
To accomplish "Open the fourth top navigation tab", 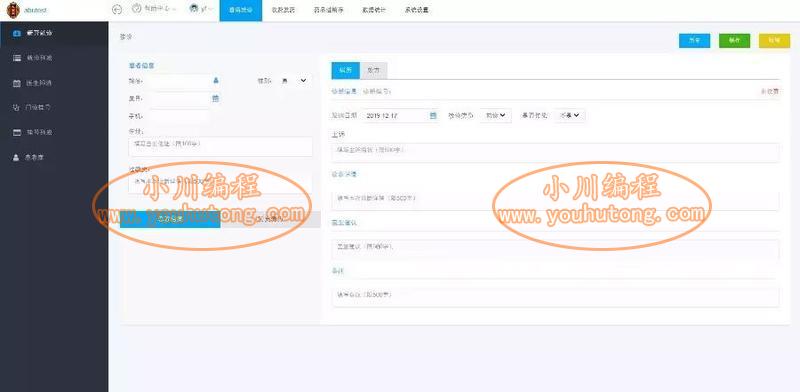I will [374, 11].
